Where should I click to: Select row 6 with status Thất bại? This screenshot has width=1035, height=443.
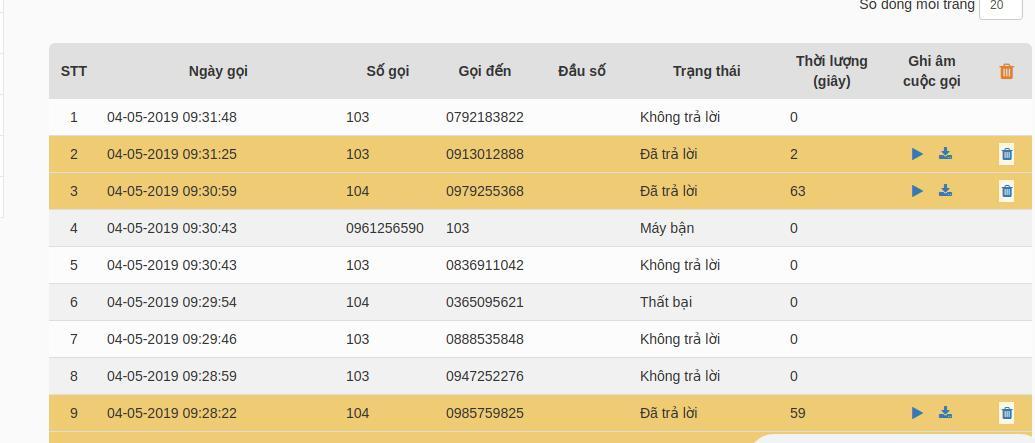(540, 302)
